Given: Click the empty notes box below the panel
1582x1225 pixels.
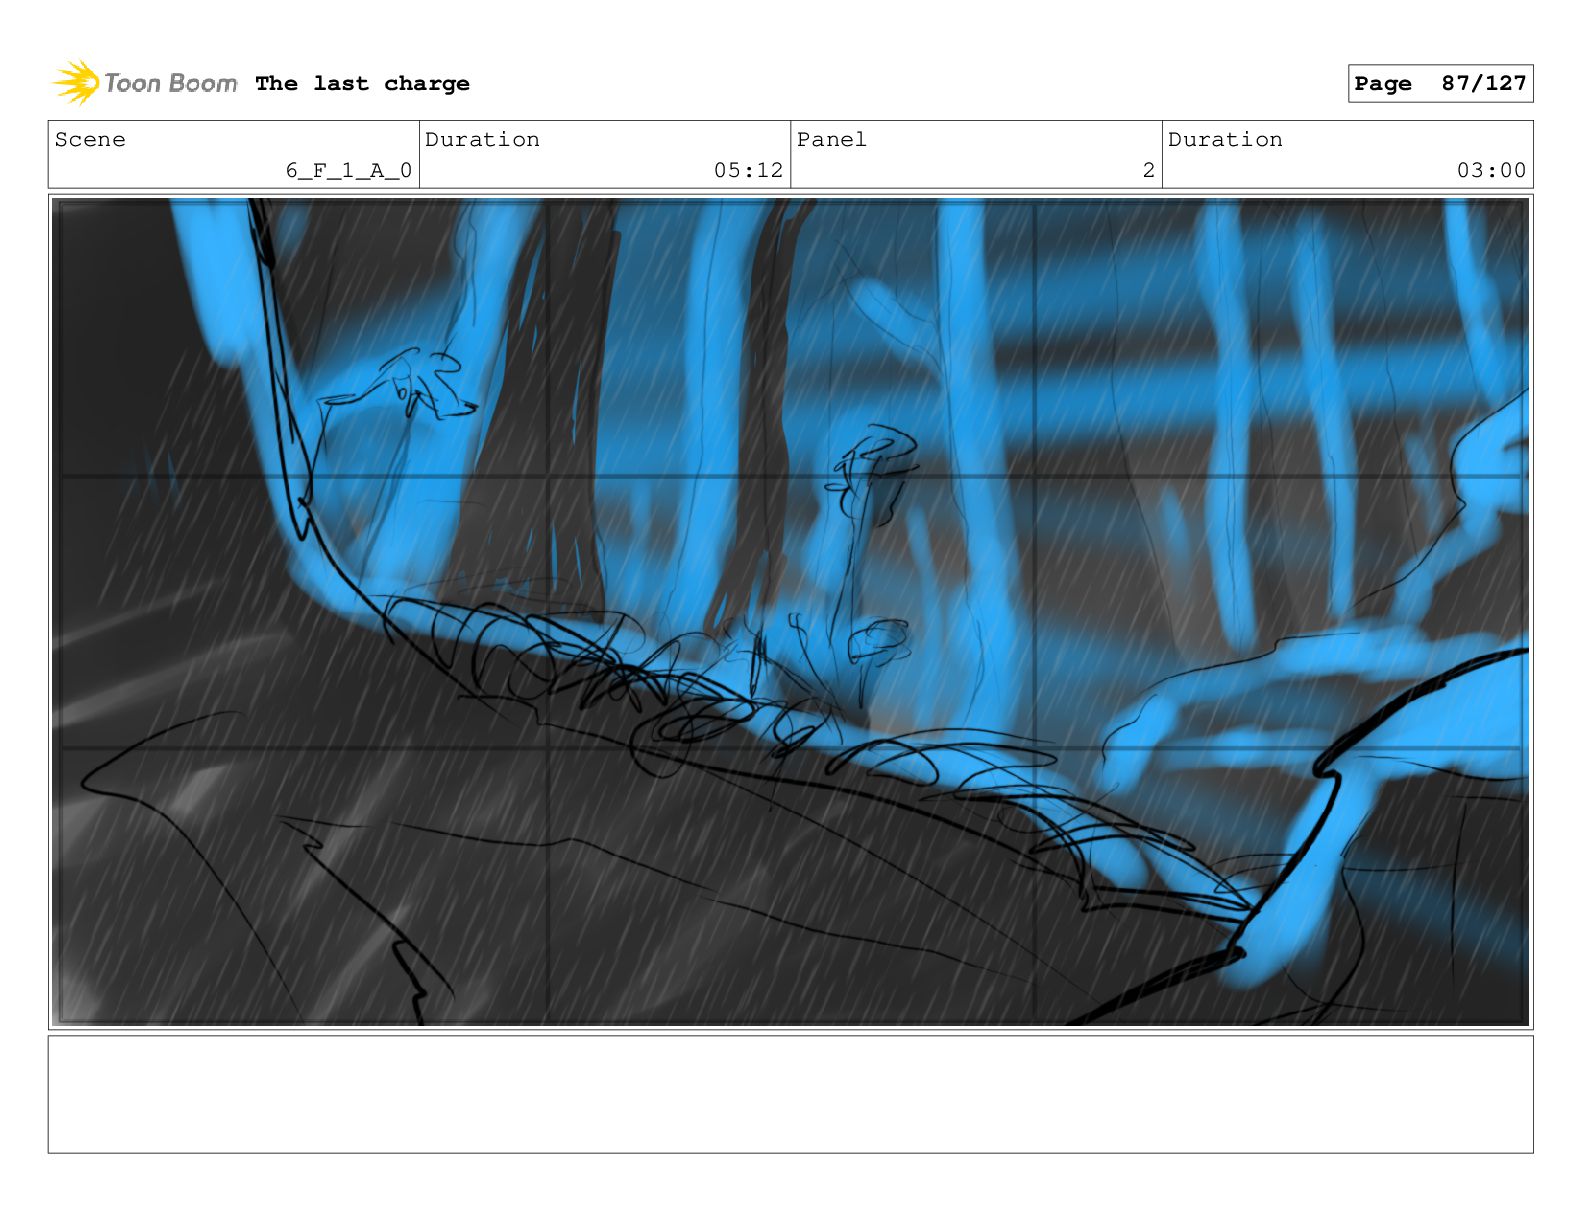Looking at the screenshot, I should pyautogui.click(x=790, y=1094).
